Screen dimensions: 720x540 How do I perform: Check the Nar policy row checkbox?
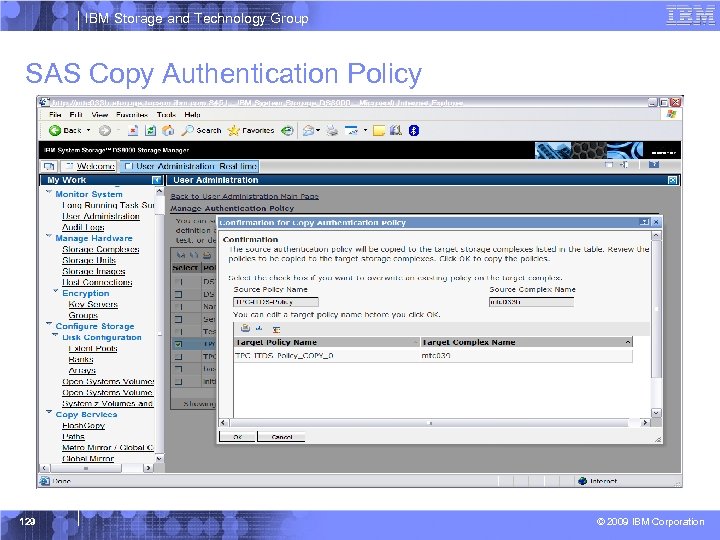[178, 307]
